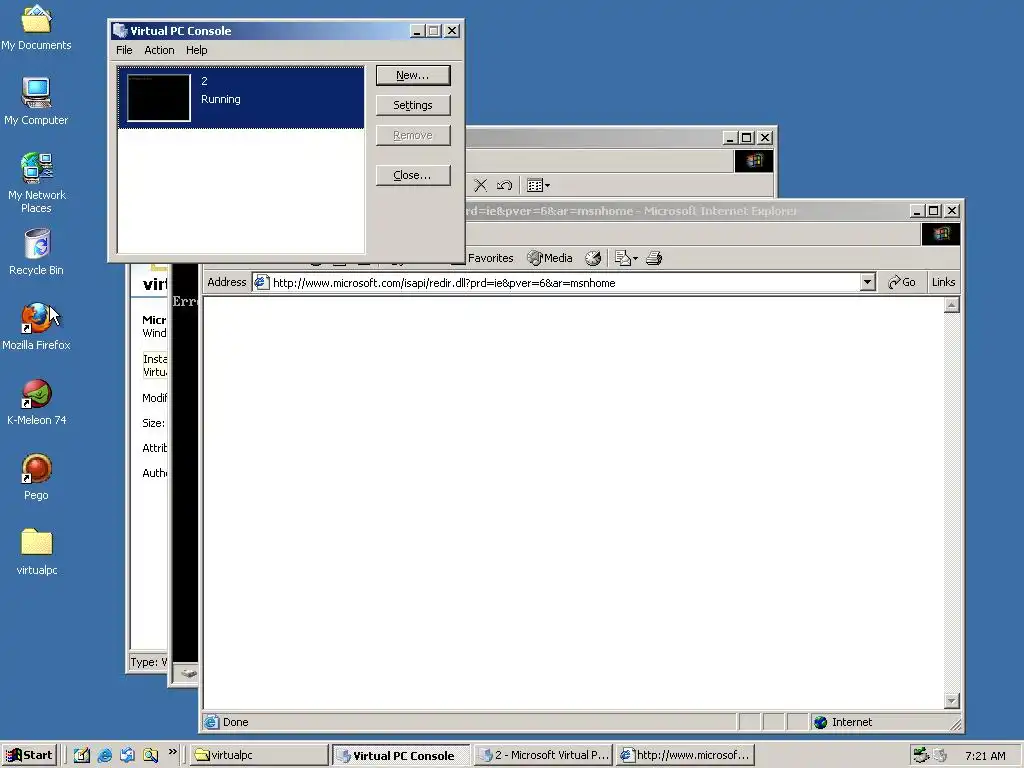Click Favorites in the IE toolbar
The width and height of the screenshot is (1024, 768).
[490, 258]
